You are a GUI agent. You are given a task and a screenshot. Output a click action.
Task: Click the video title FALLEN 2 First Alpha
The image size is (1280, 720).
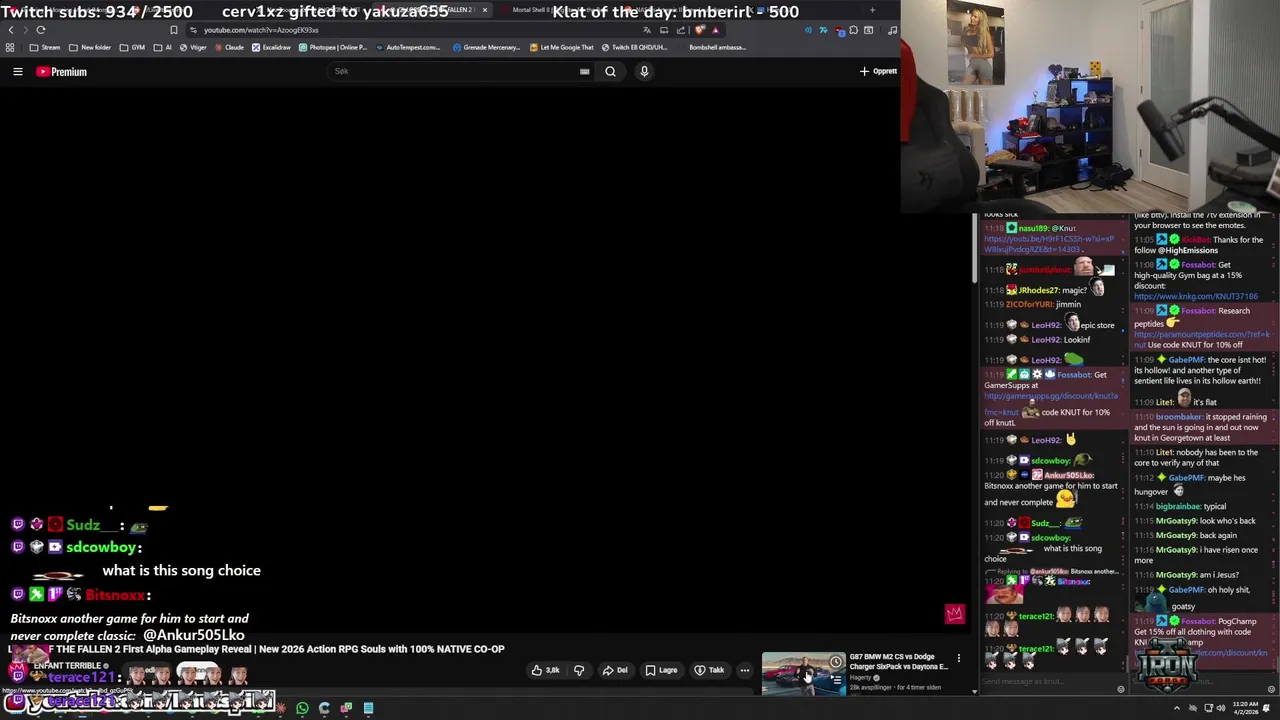(256, 649)
